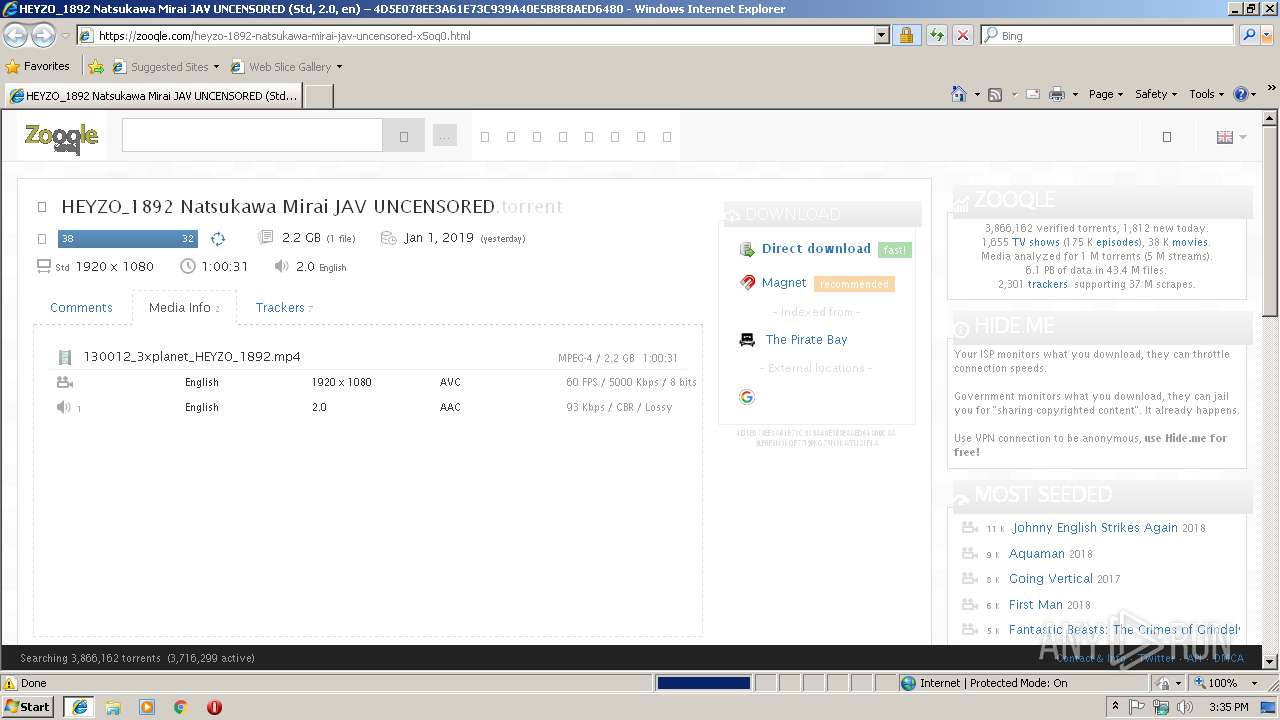Open the Safety menu dropdown

[1156, 94]
